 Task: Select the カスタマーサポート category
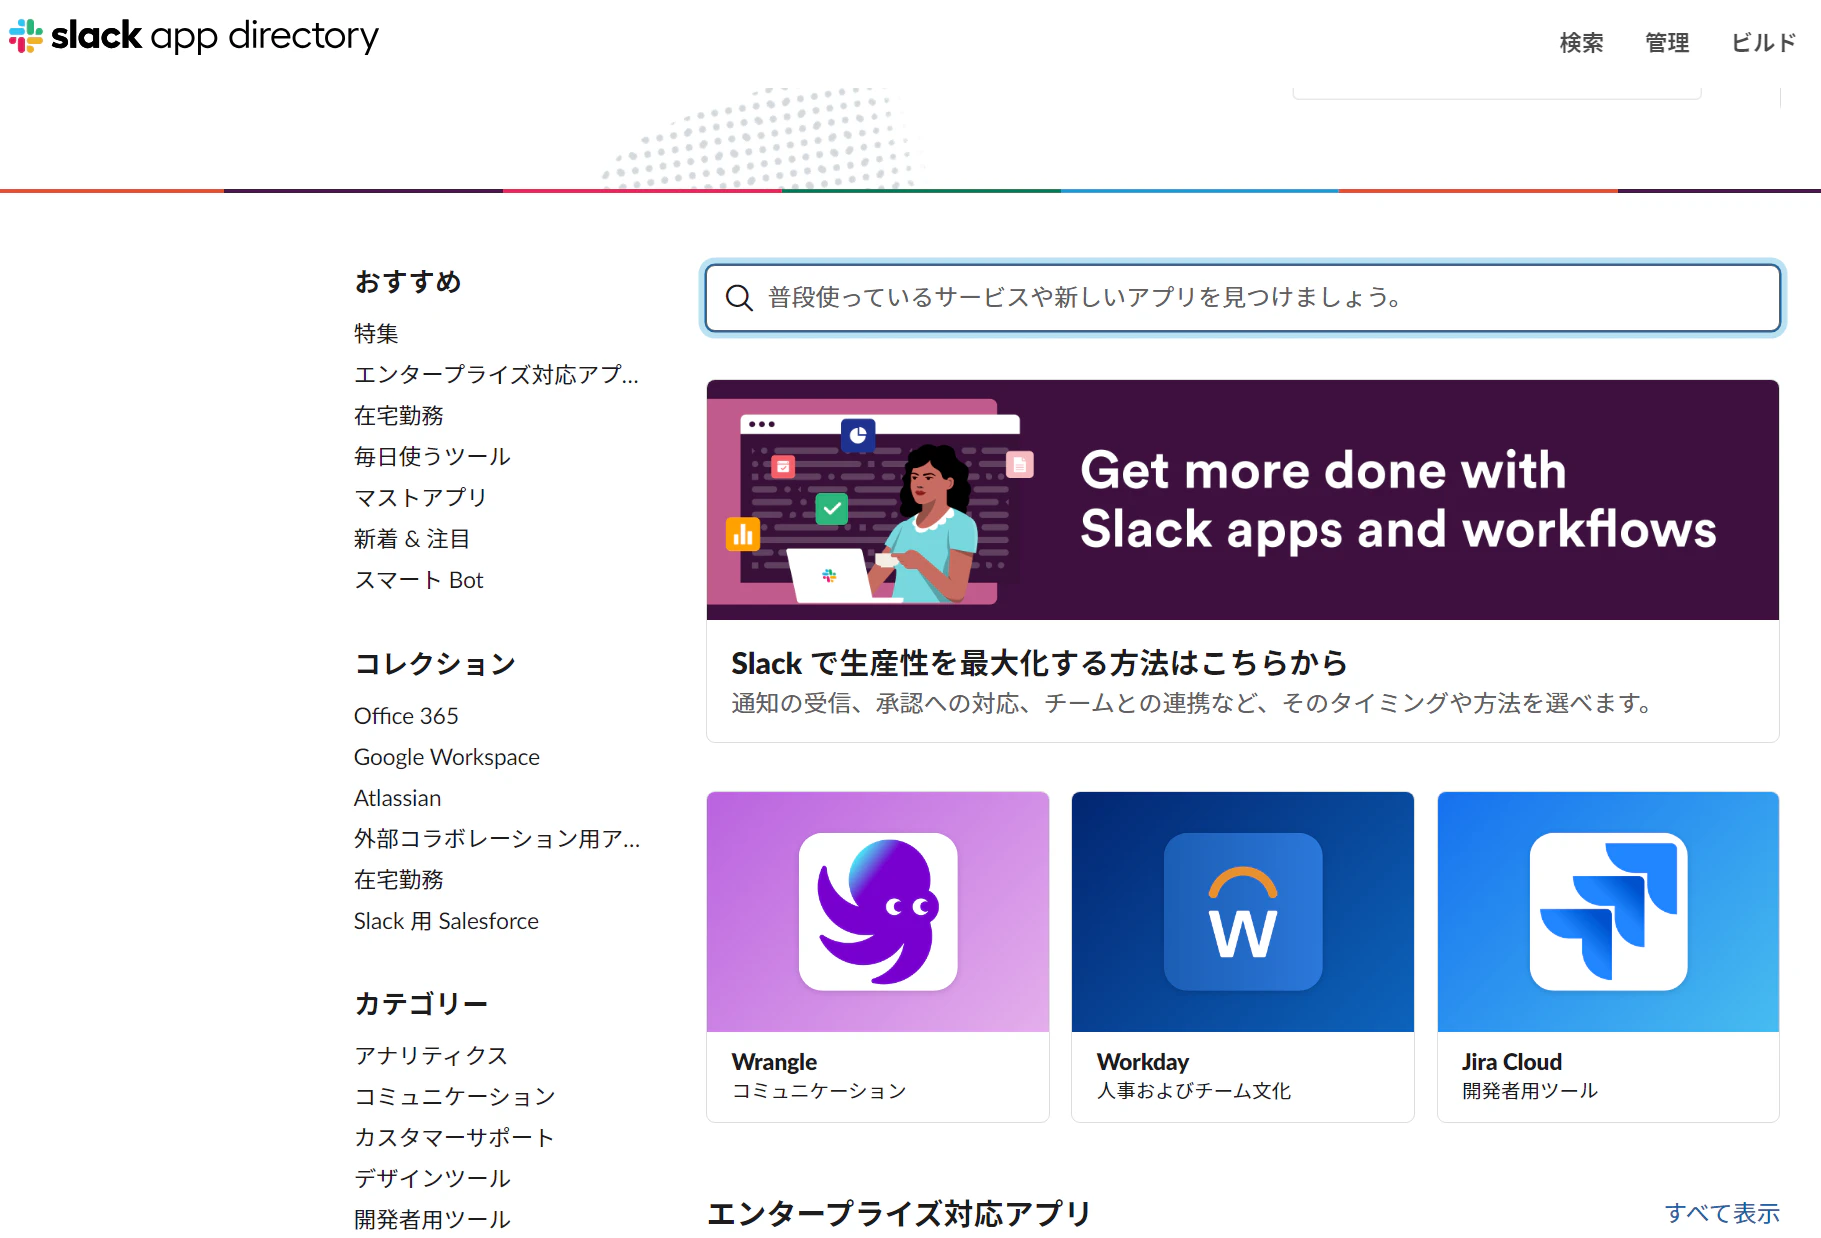coord(453,1137)
